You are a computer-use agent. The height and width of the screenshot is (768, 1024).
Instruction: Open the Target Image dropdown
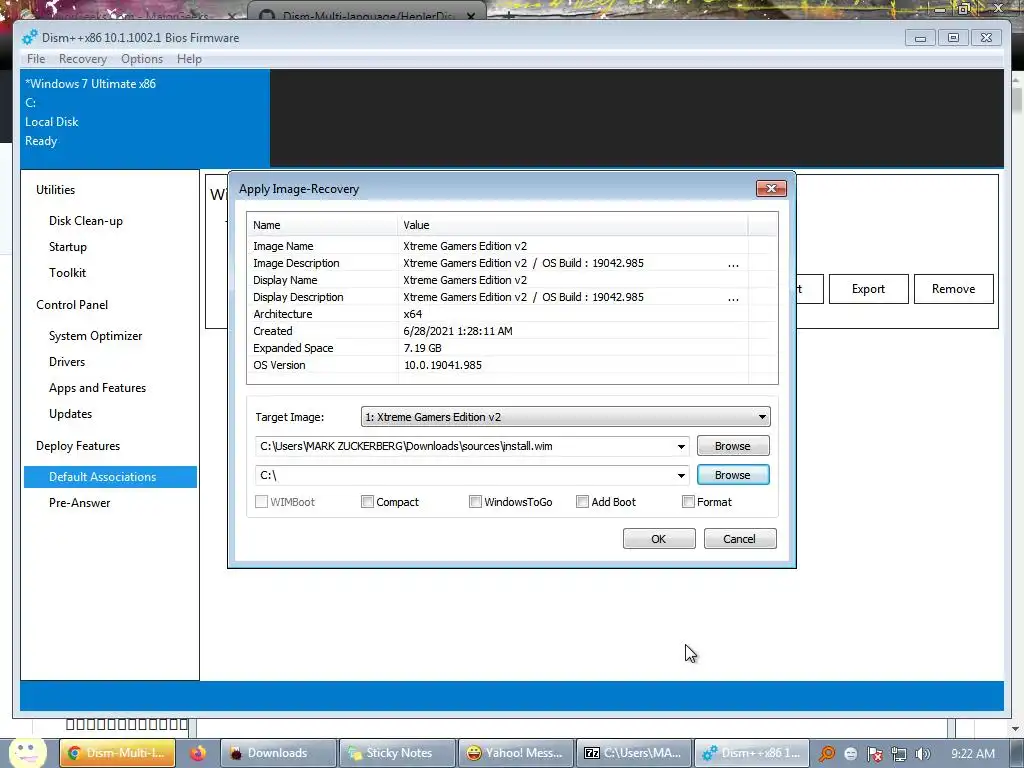click(x=566, y=417)
